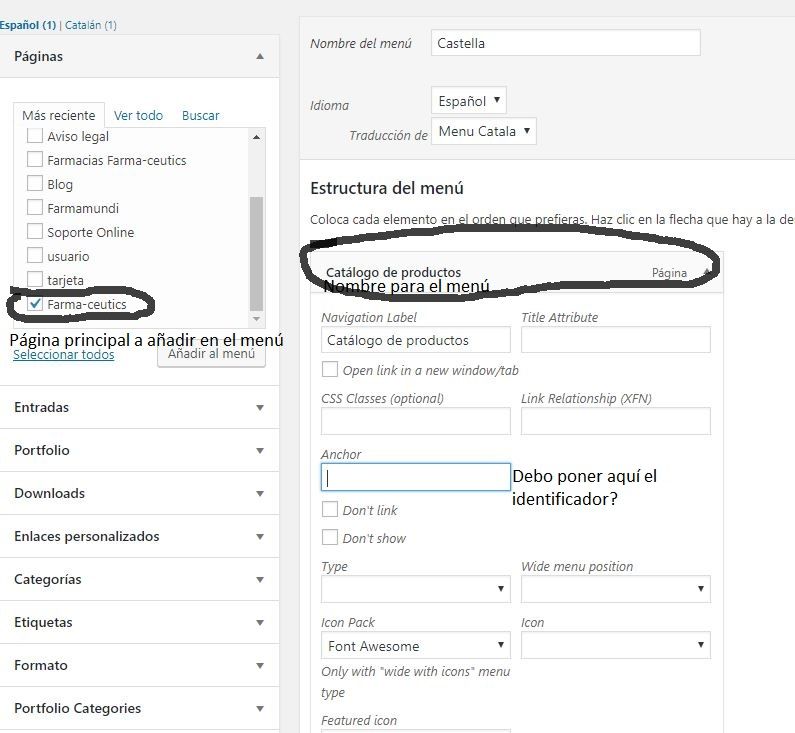The image size is (795, 733).
Task: Open the Traducción de Menu Catala dropdown
Action: coord(483,131)
